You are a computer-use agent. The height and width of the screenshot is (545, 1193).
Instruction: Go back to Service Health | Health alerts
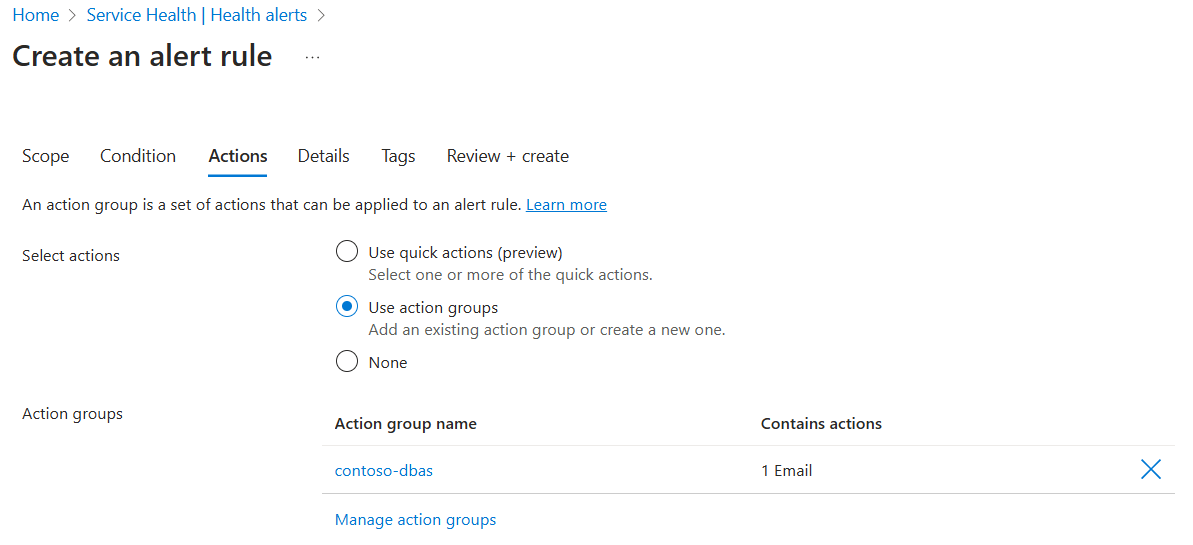(196, 15)
